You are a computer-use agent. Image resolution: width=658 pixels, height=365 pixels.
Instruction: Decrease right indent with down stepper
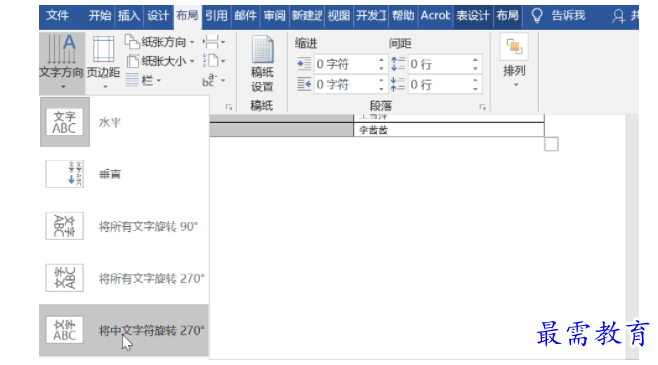pyautogui.click(x=381, y=89)
